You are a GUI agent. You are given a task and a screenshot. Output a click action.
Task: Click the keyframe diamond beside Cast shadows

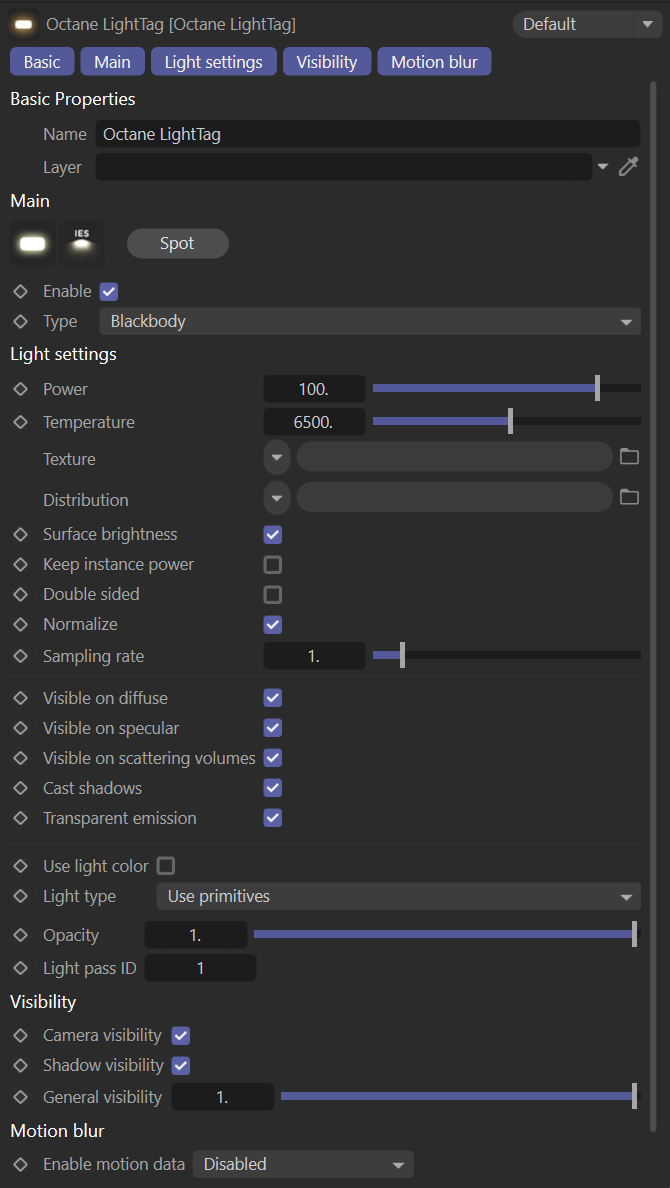point(20,788)
